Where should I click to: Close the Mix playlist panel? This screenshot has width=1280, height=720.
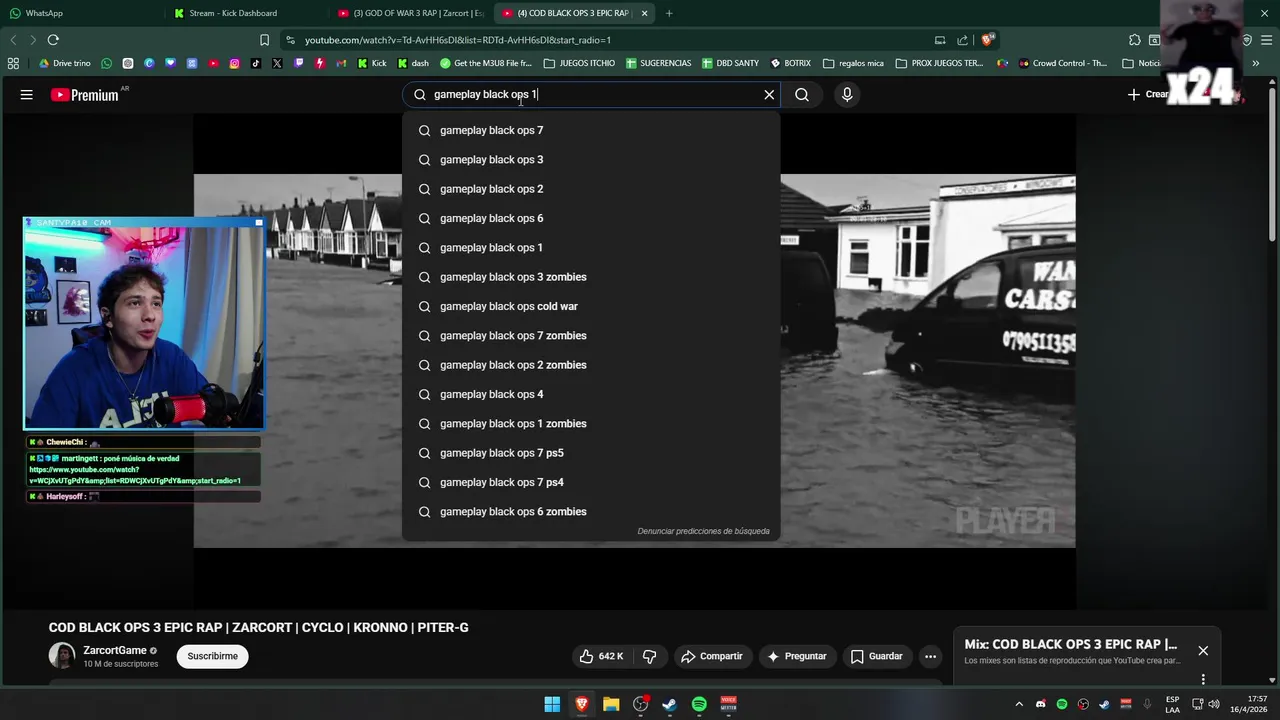pos(1203,651)
